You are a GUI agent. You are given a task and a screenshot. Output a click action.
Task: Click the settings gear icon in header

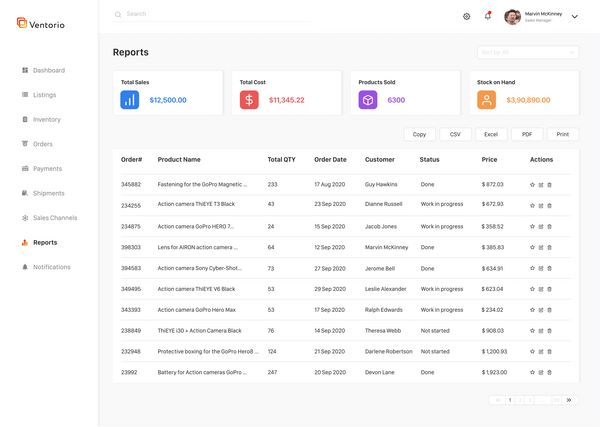(466, 16)
